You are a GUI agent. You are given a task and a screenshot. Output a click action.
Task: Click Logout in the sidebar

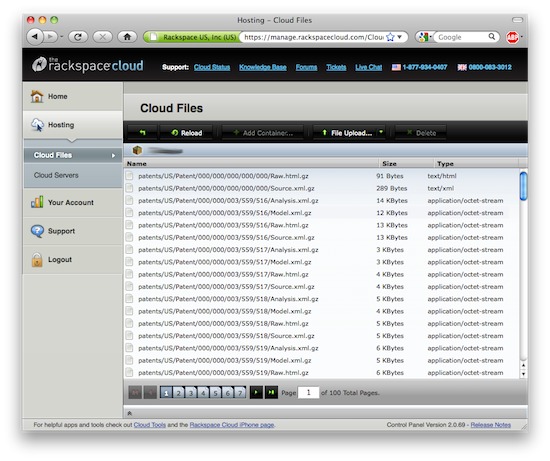(73, 260)
